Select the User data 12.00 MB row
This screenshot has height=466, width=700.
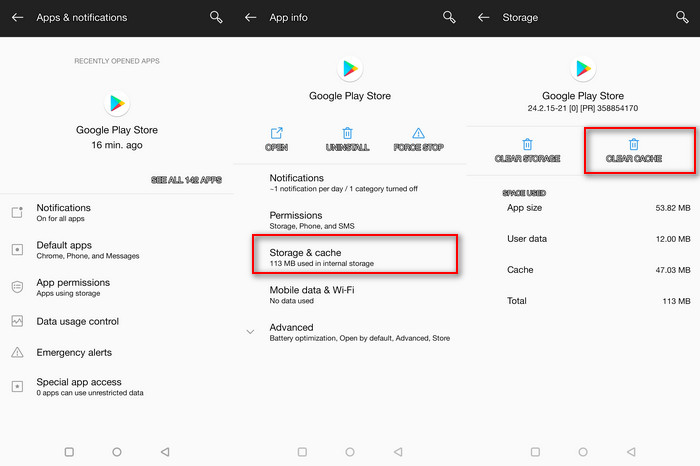click(x=598, y=239)
